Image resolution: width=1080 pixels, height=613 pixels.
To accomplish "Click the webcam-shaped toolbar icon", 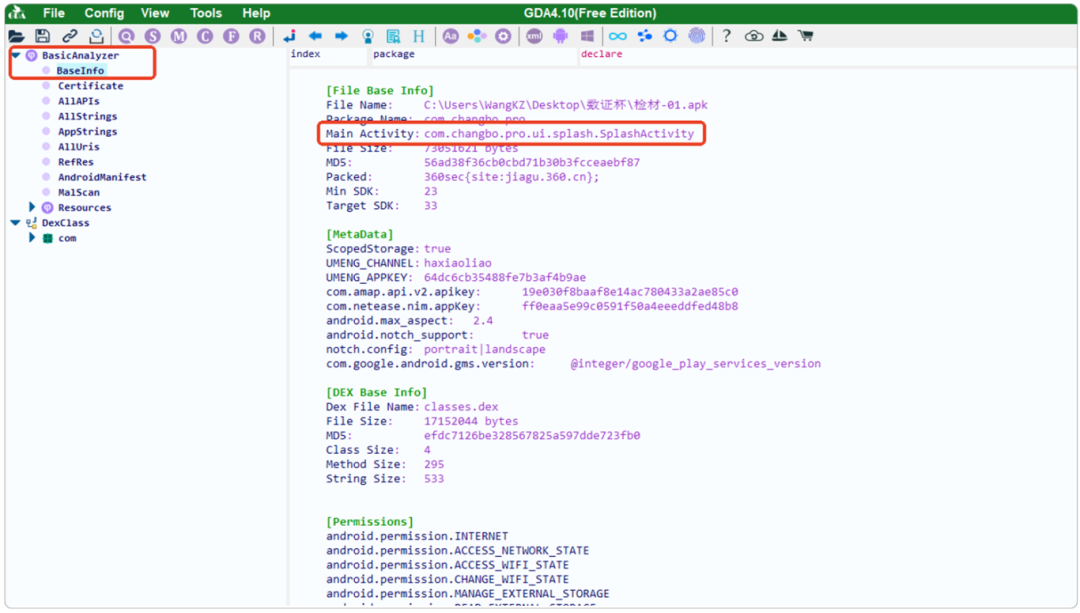I will click(x=368, y=36).
